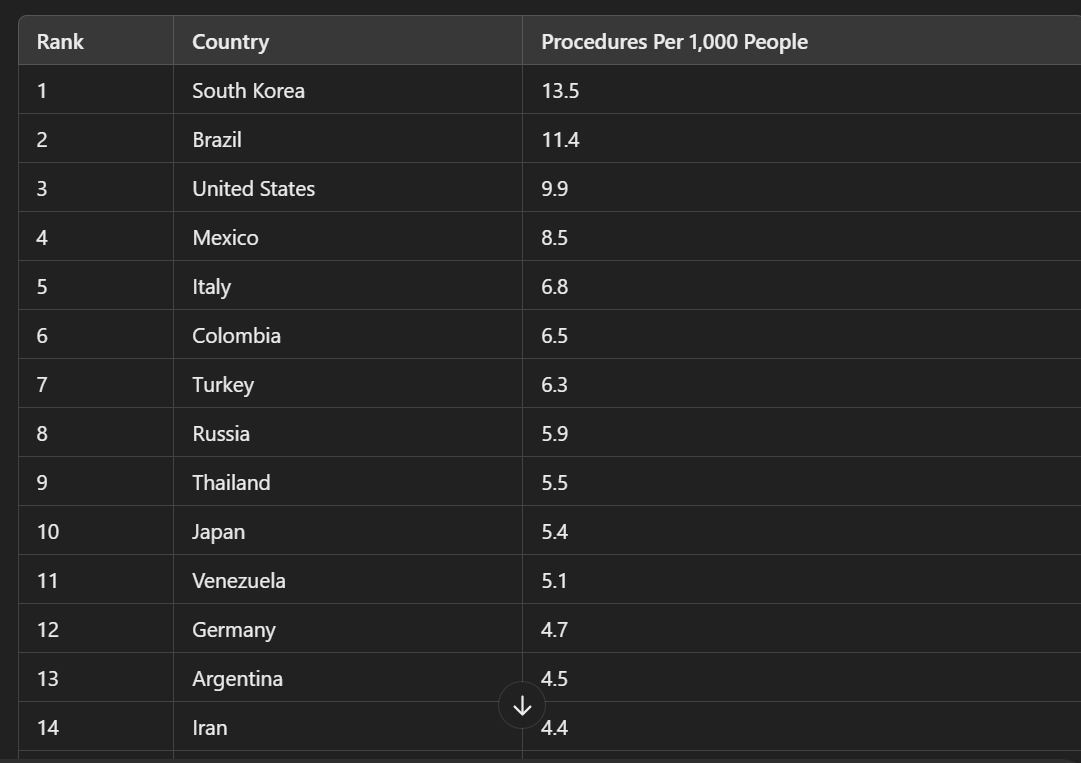Screen dimensions: 1081x763
Task: Click the Italy country cell
Action: click(x=347, y=285)
